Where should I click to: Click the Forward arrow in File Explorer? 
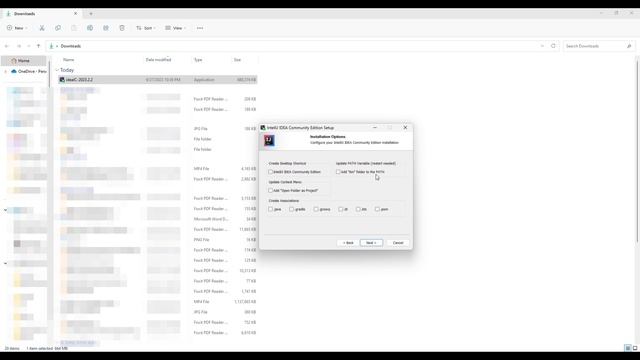point(19,46)
